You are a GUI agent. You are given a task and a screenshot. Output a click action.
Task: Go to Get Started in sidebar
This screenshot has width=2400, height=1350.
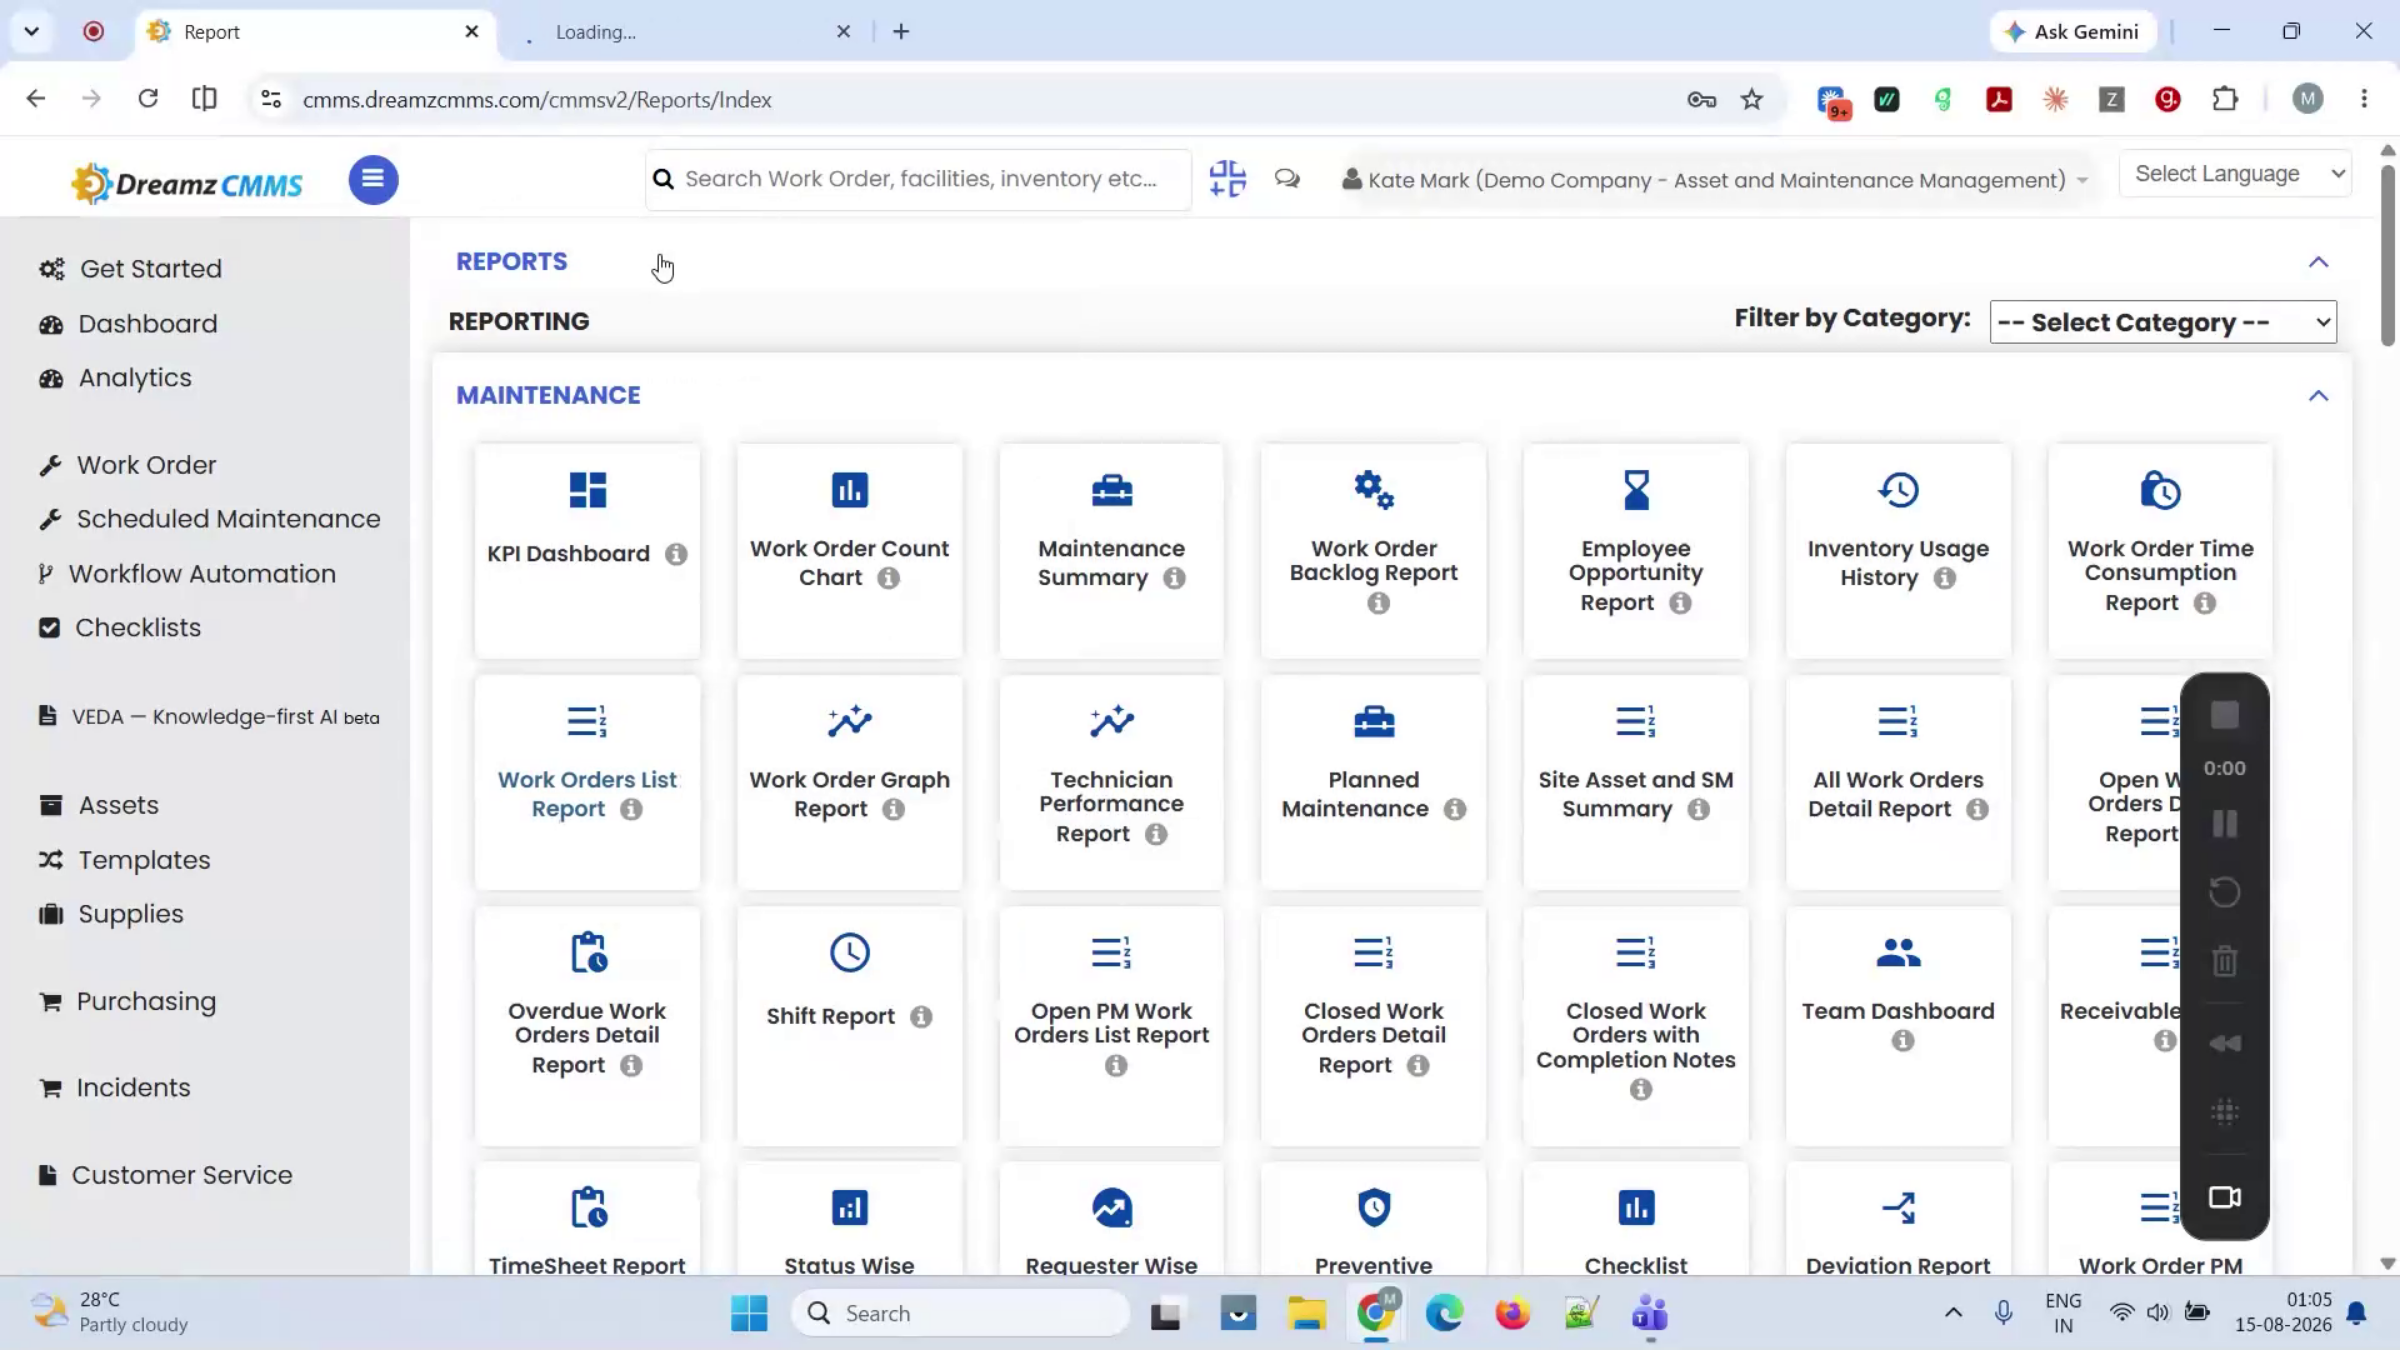click(131, 269)
